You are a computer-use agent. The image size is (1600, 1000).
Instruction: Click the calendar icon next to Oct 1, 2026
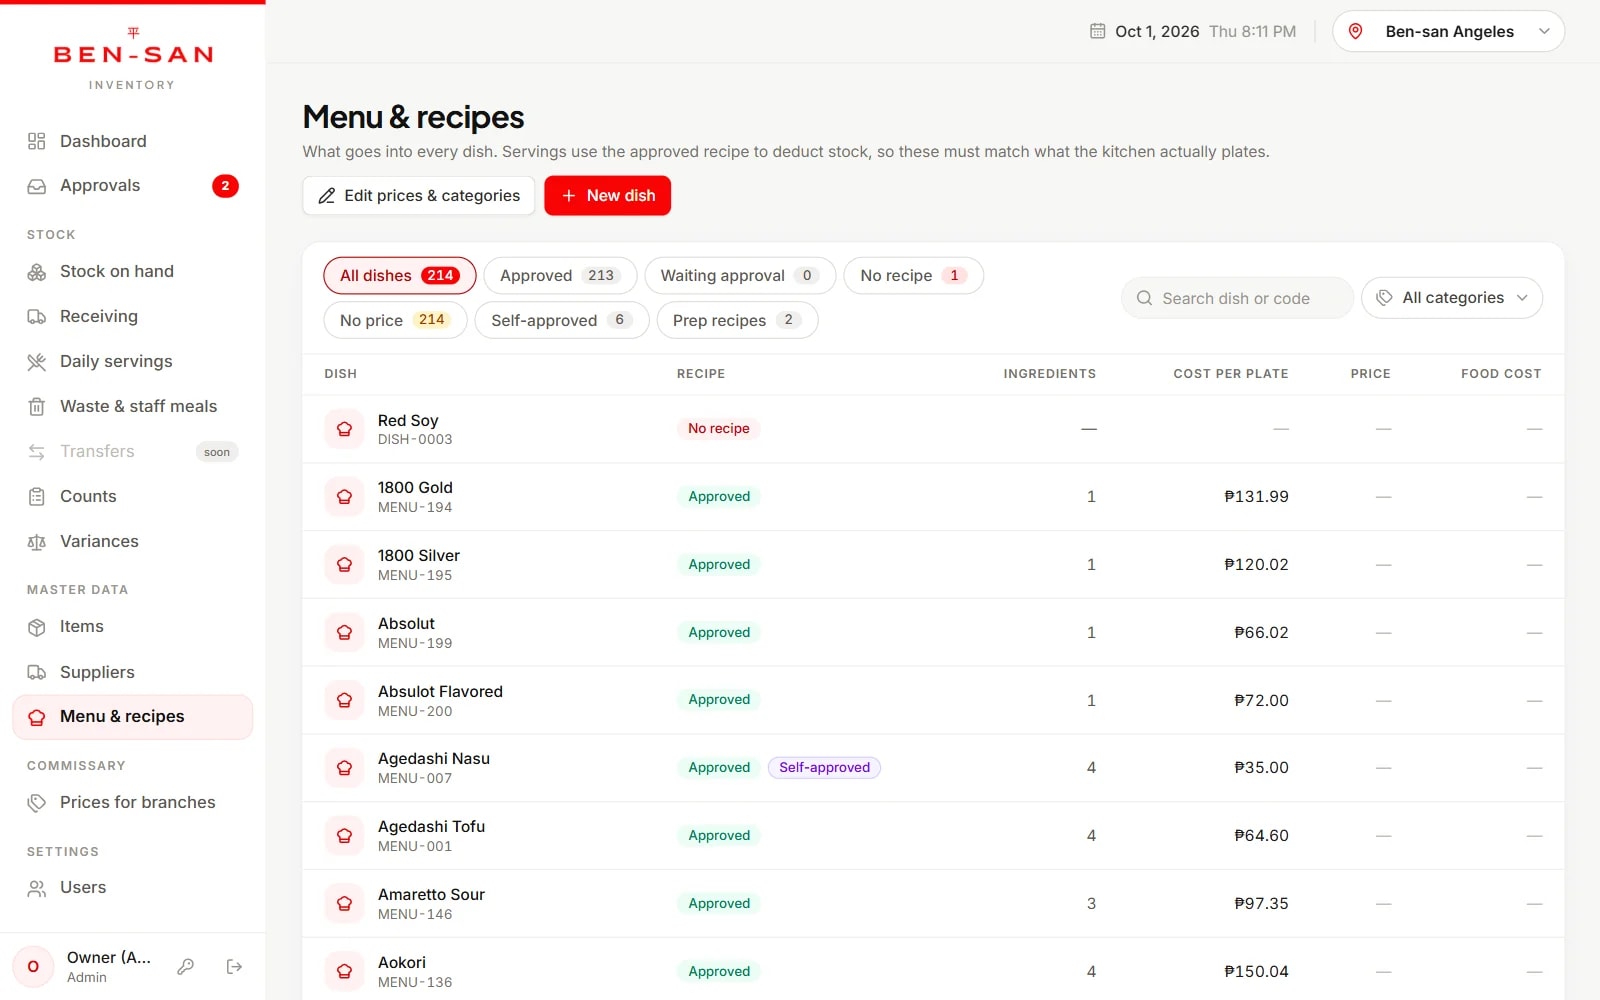1097,31
